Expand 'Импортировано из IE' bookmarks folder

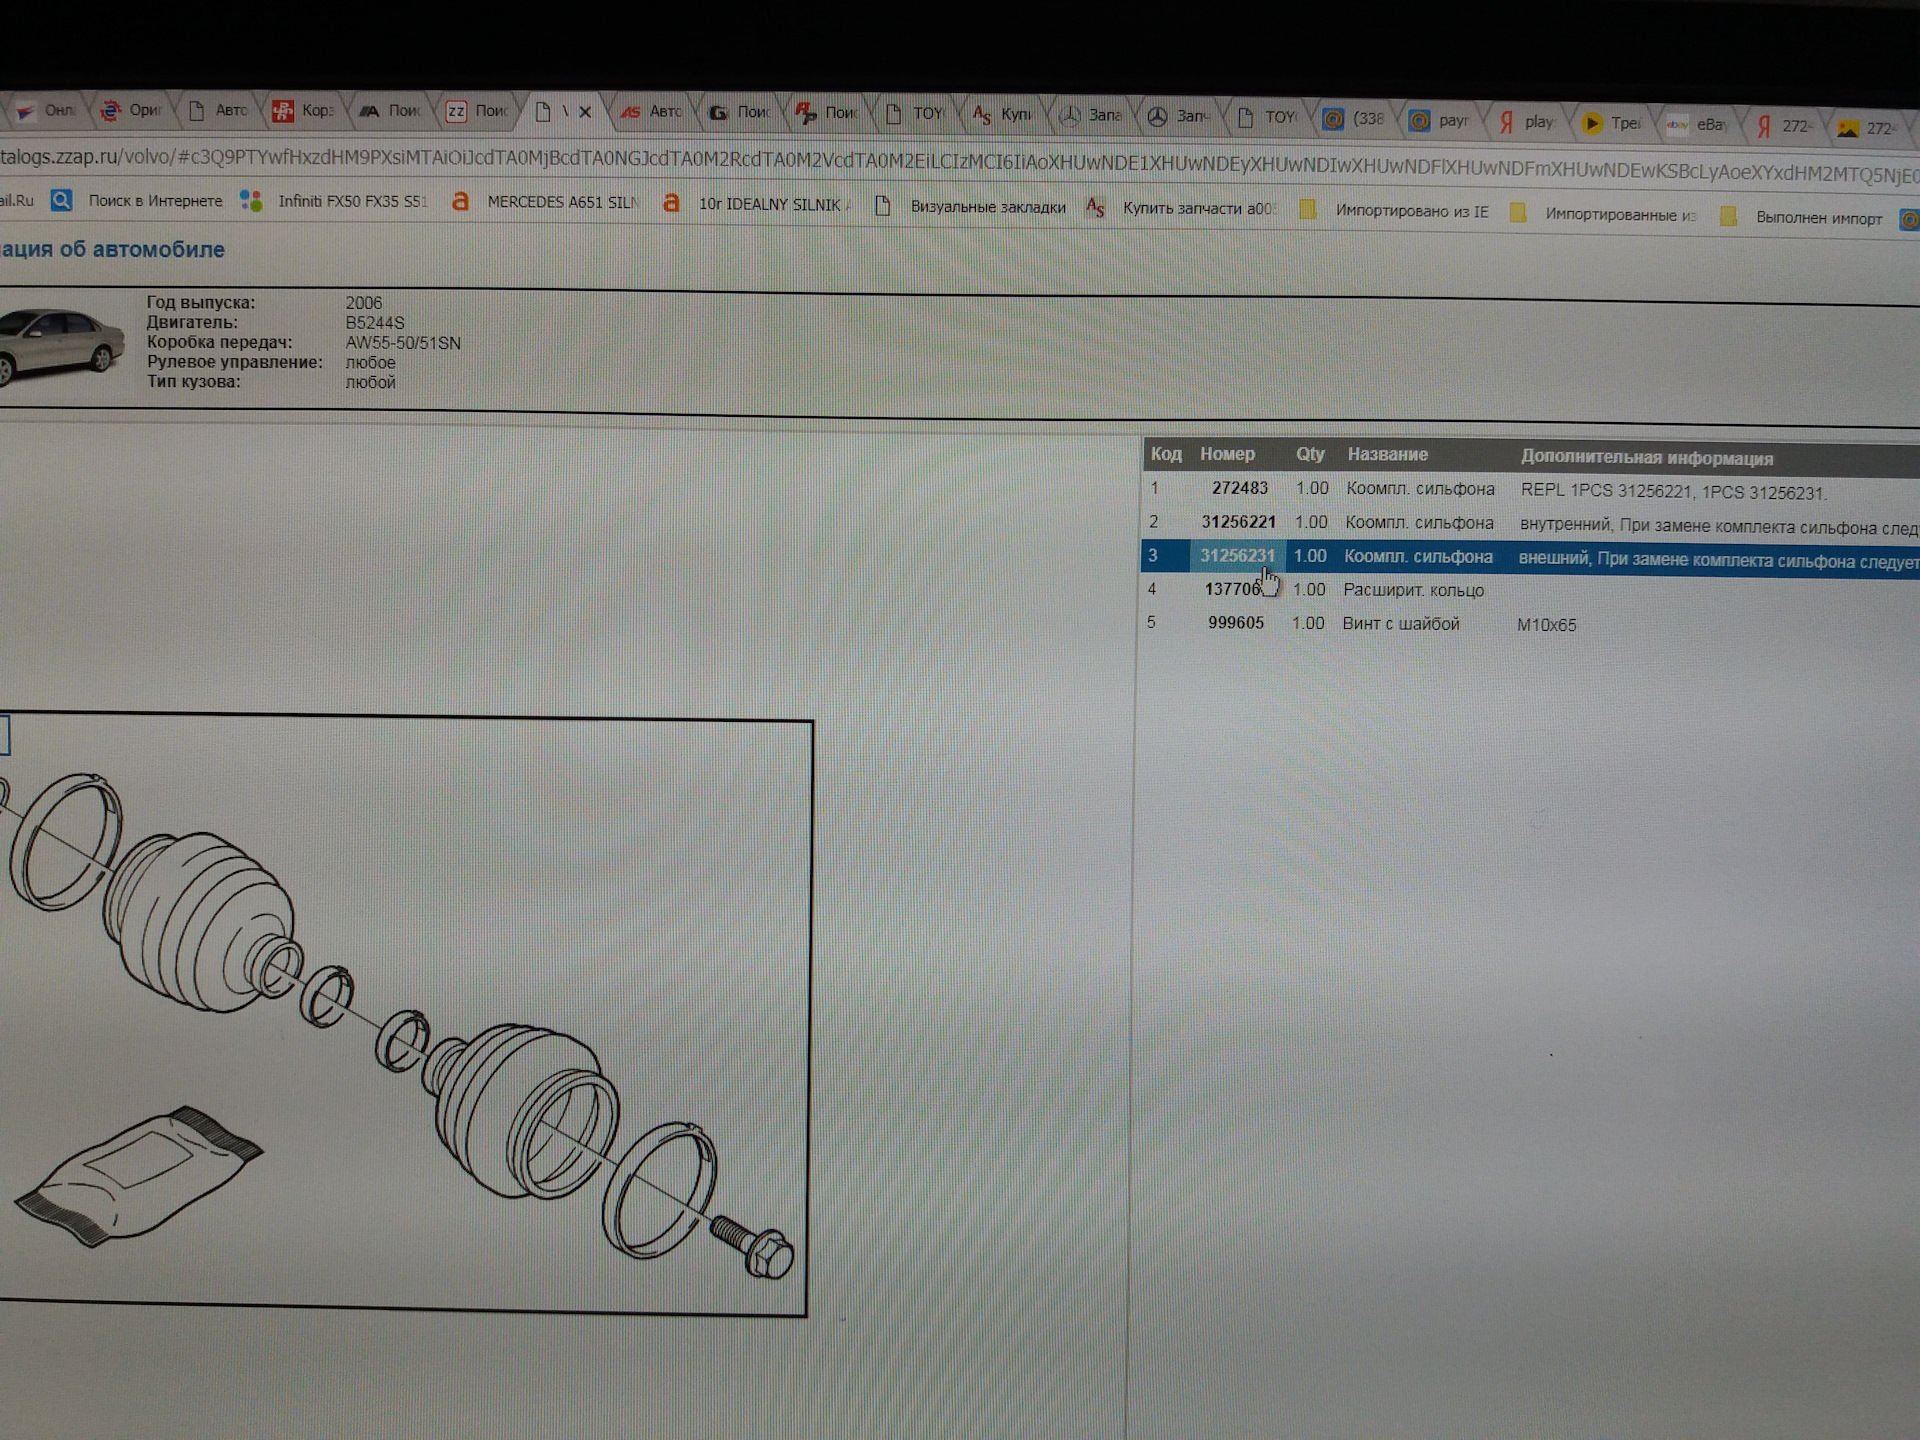pos(1410,211)
